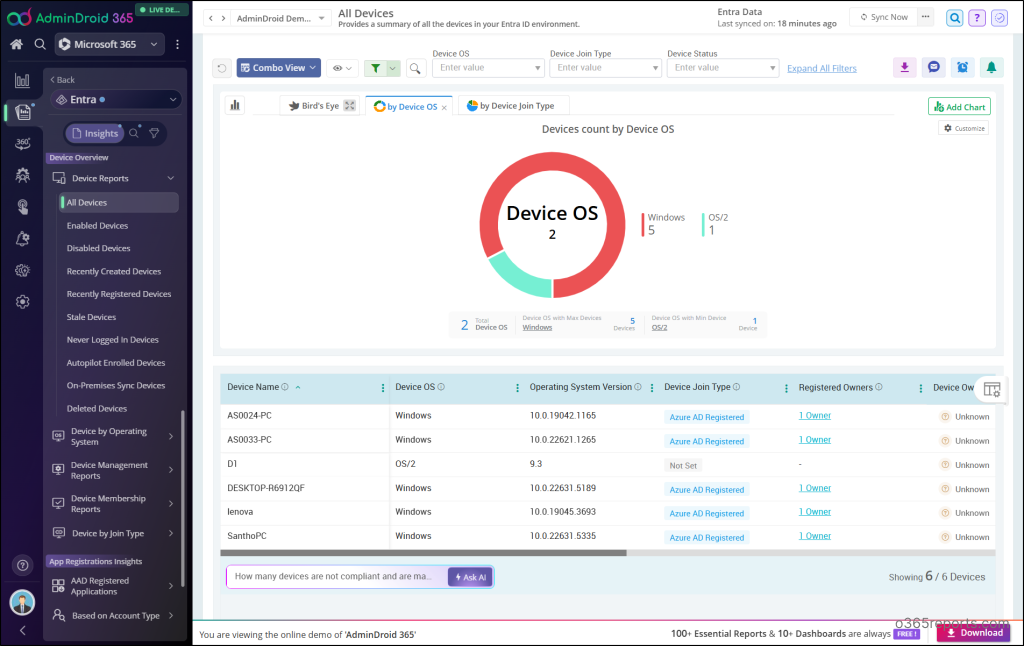Open the Enabled Devices report
Image resolution: width=1024 pixels, height=646 pixels.
(x=97, y=226)
